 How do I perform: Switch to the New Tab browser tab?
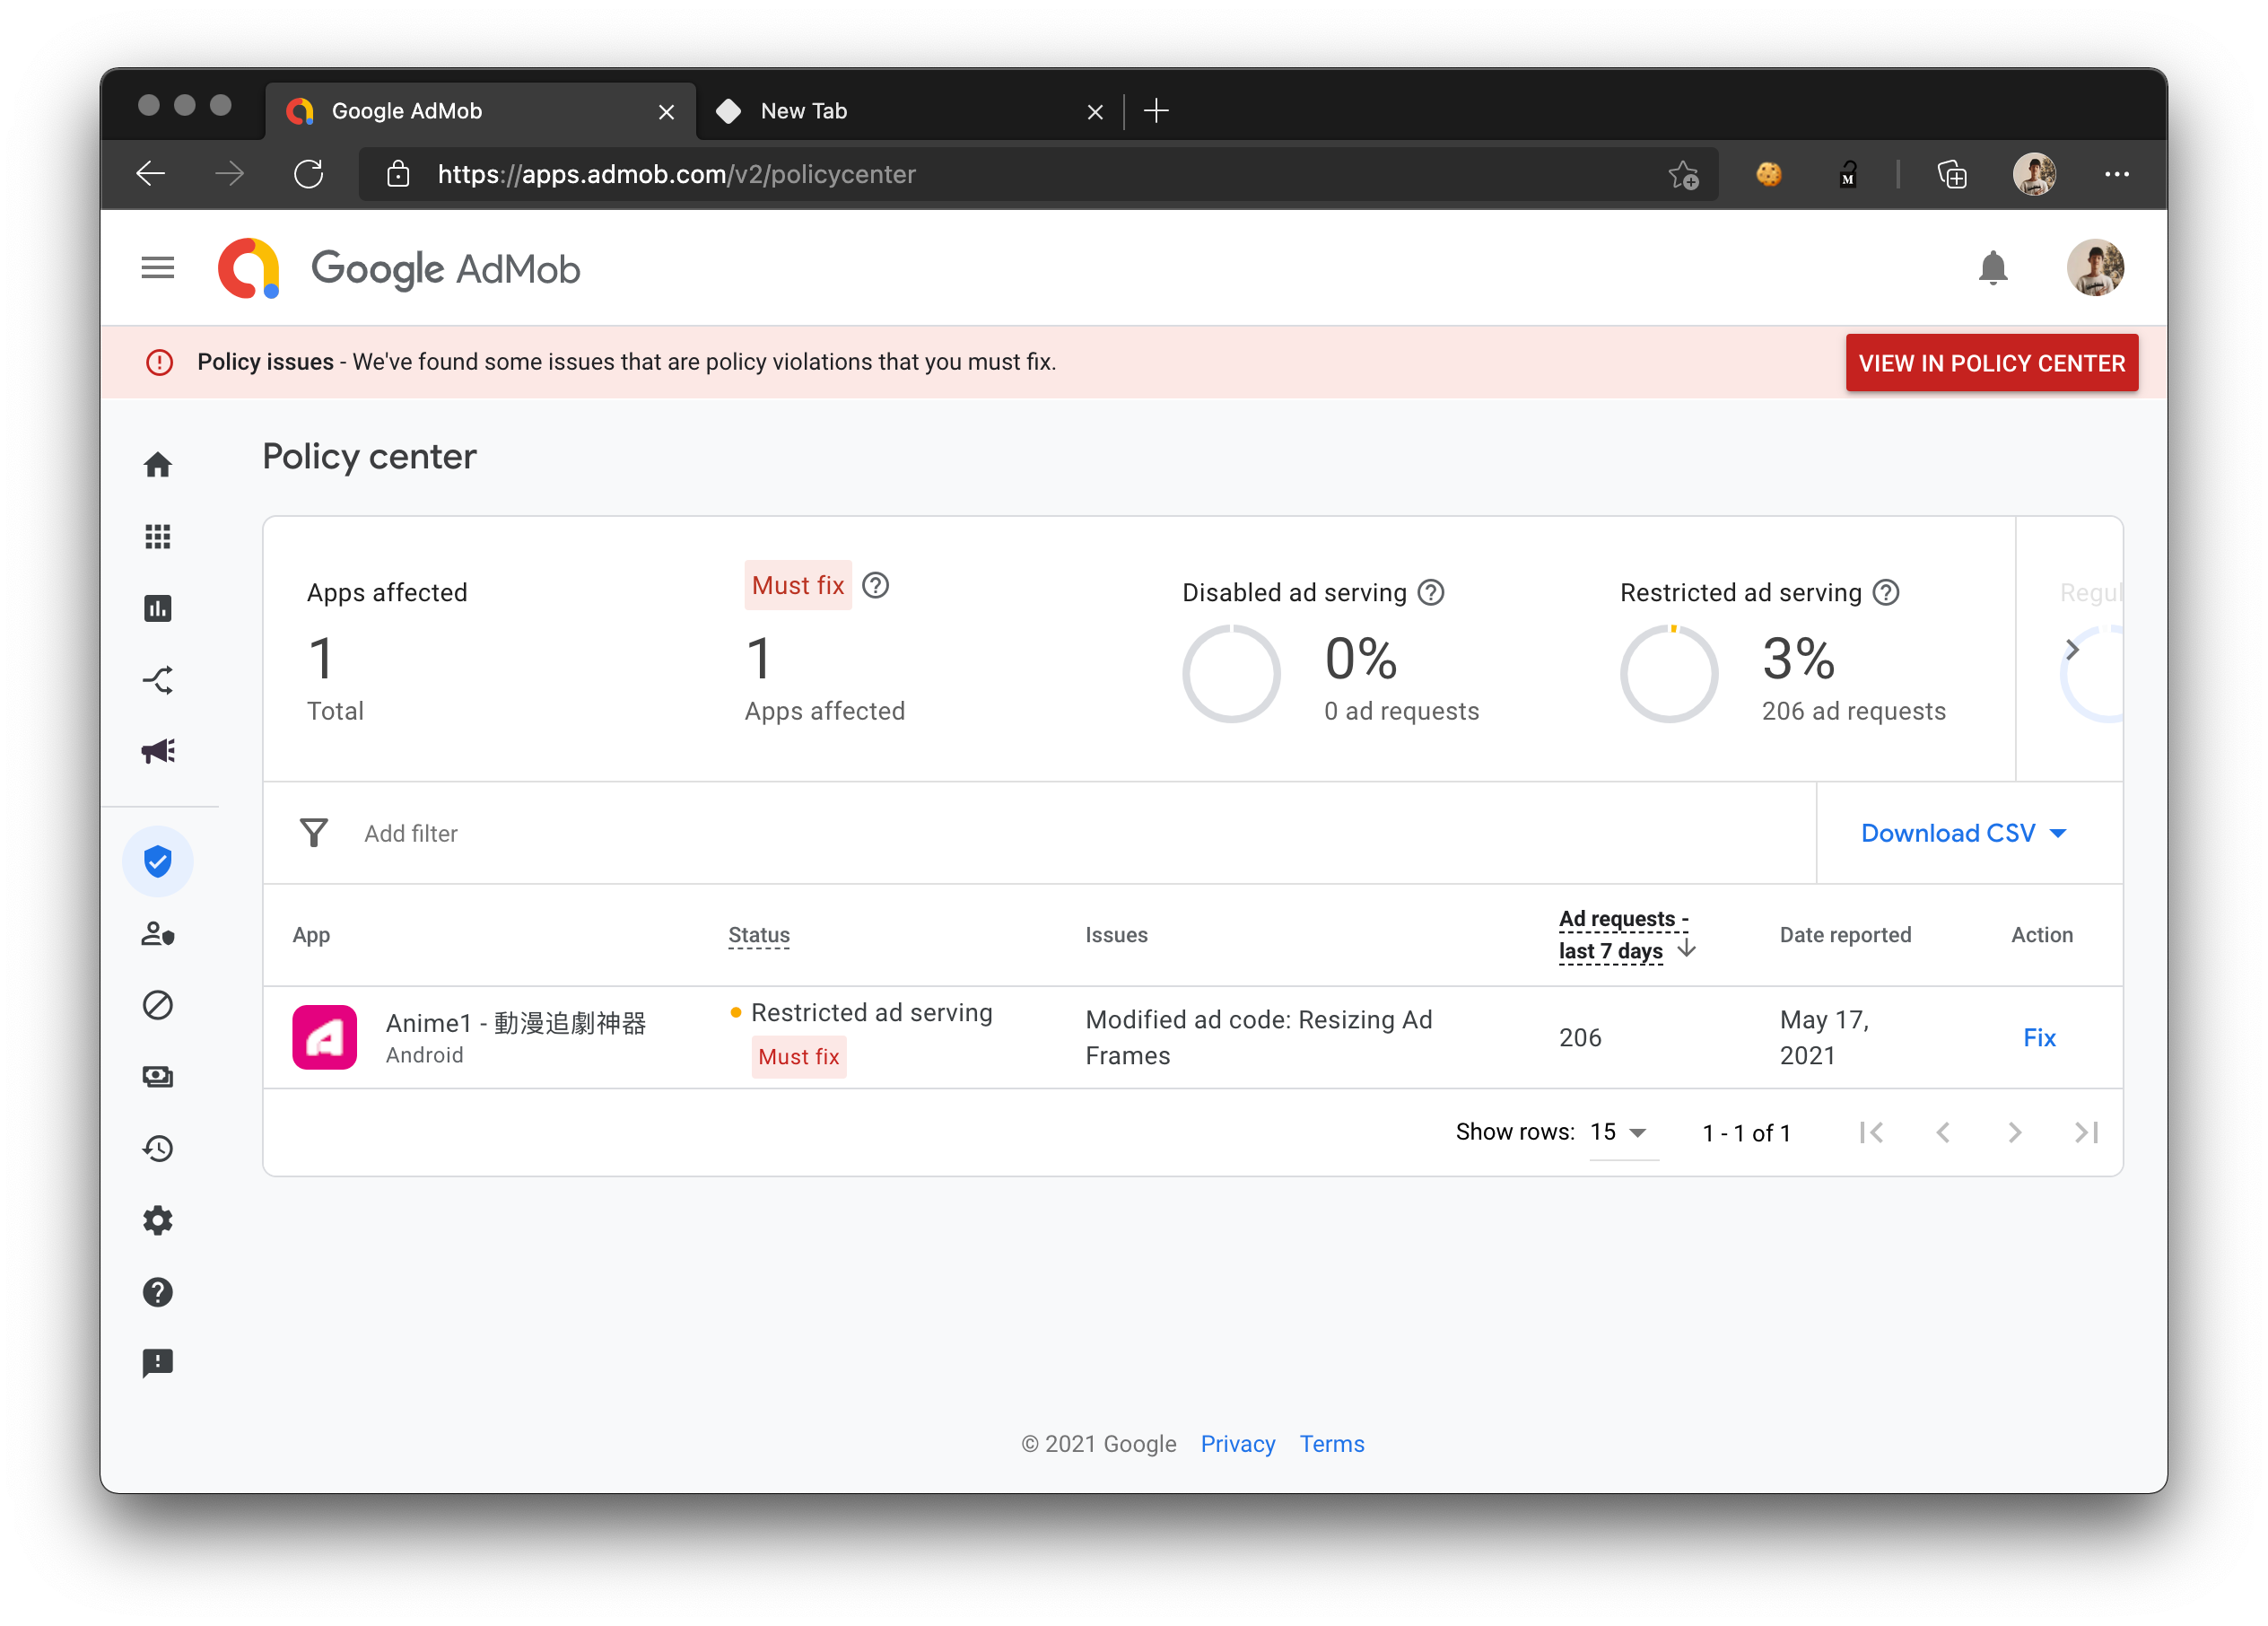[x=804, y=111]
